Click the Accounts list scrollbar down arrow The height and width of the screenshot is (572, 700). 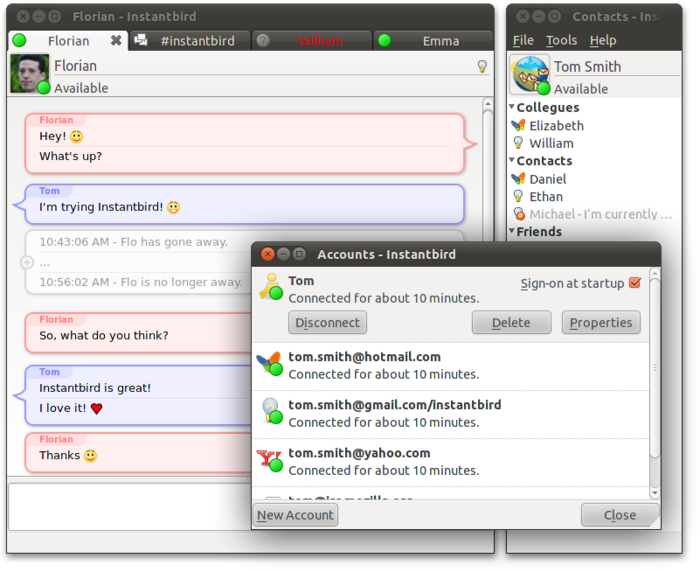(654, 493)
